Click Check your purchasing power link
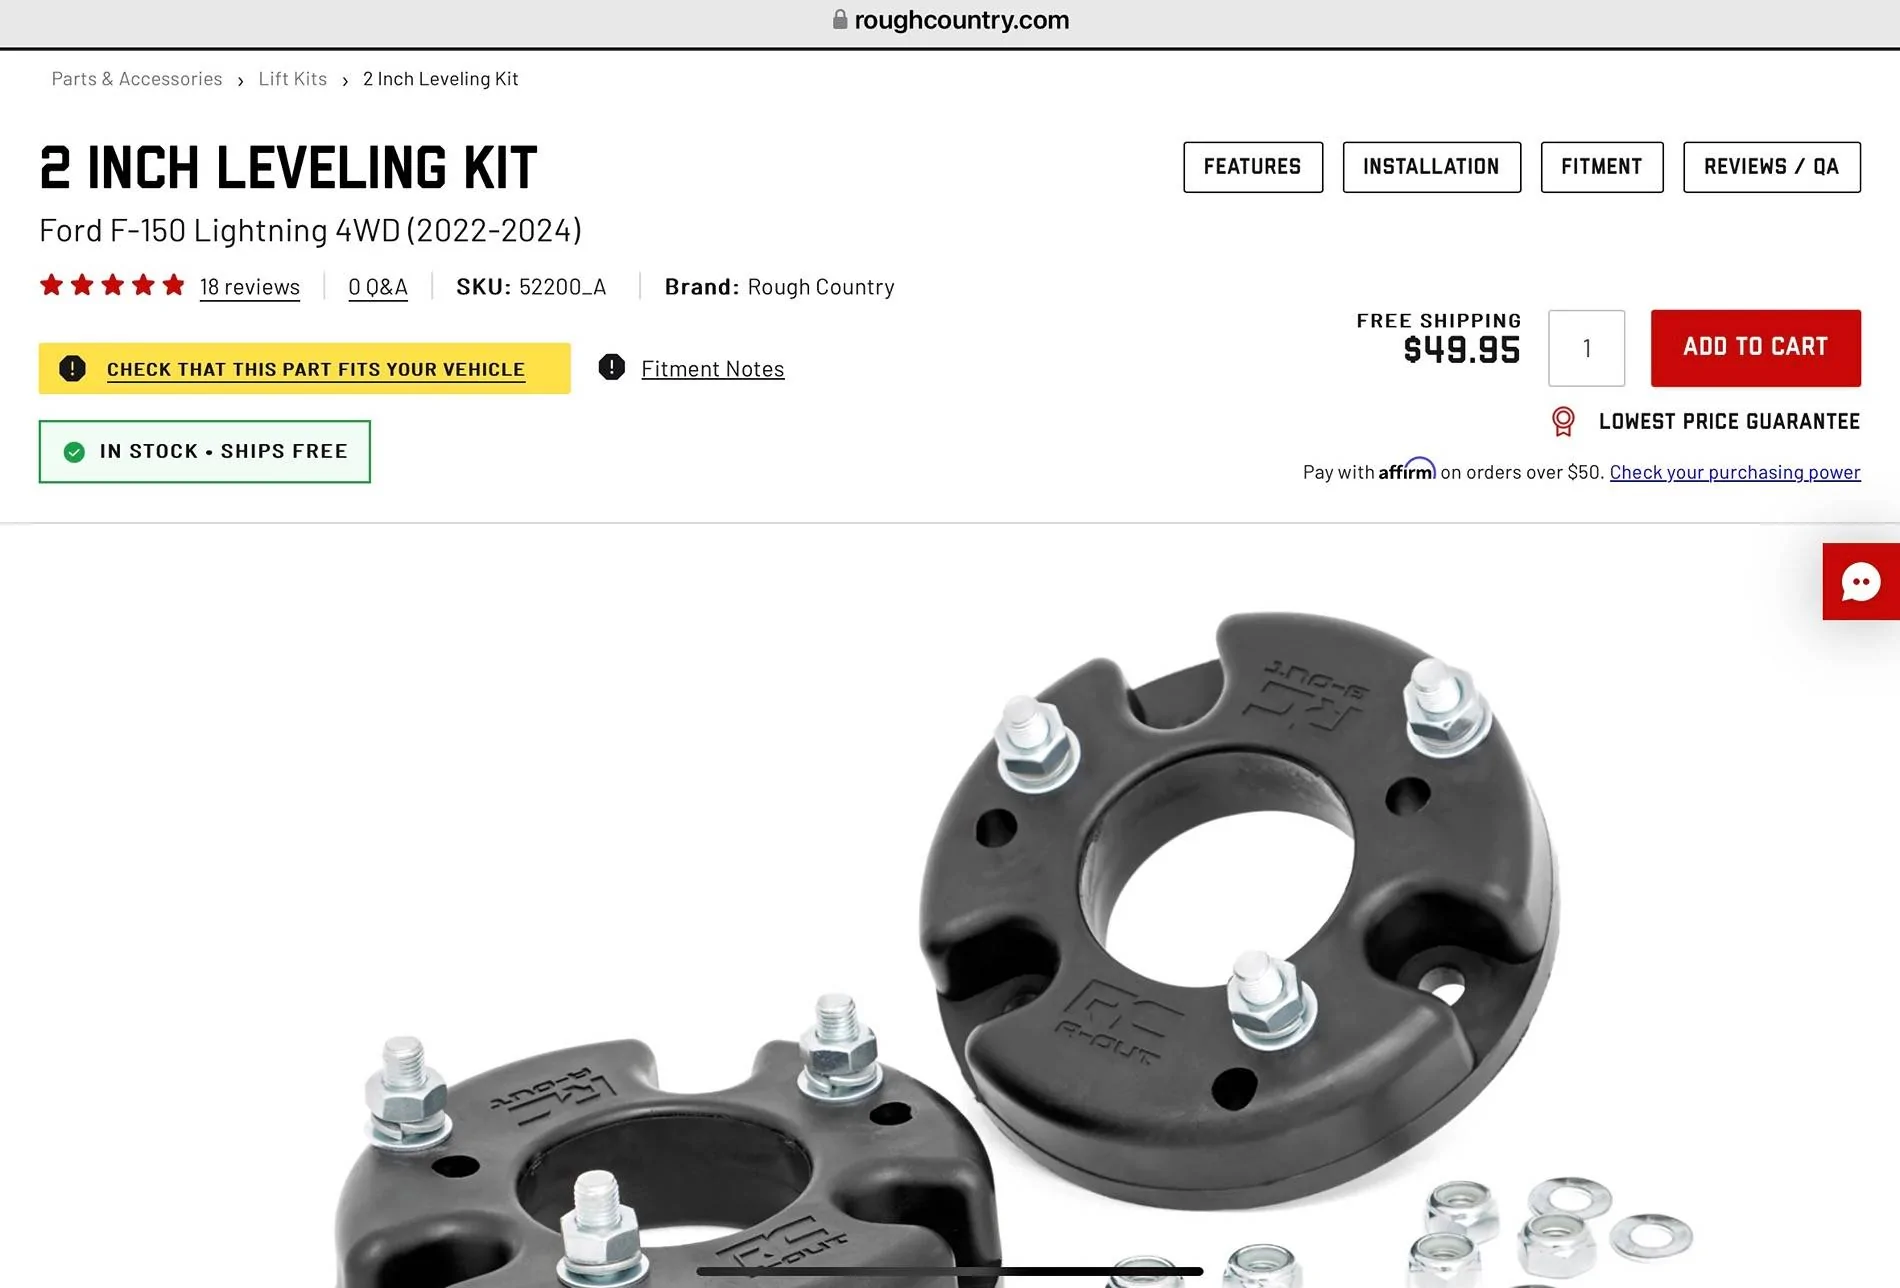The image size is (1900, 1288). [1735, 472]
